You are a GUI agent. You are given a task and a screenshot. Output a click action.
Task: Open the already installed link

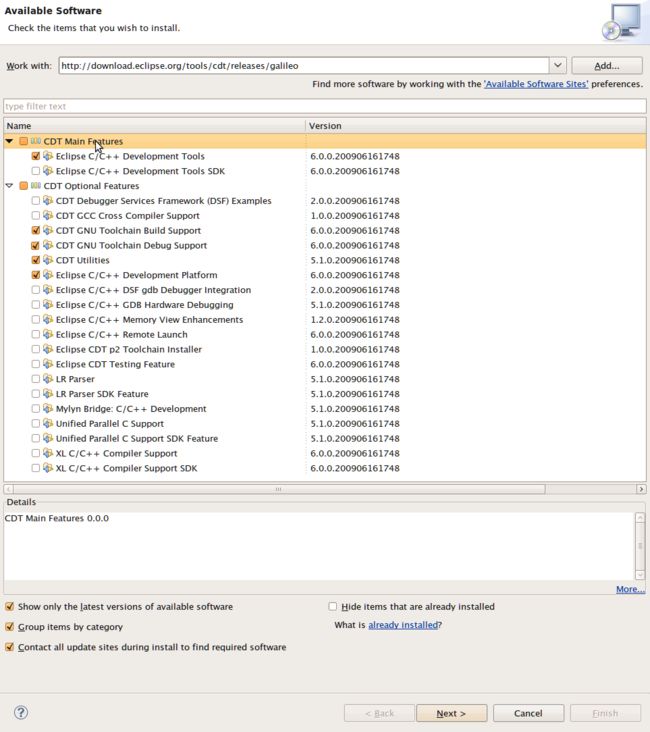coord(403,625)
